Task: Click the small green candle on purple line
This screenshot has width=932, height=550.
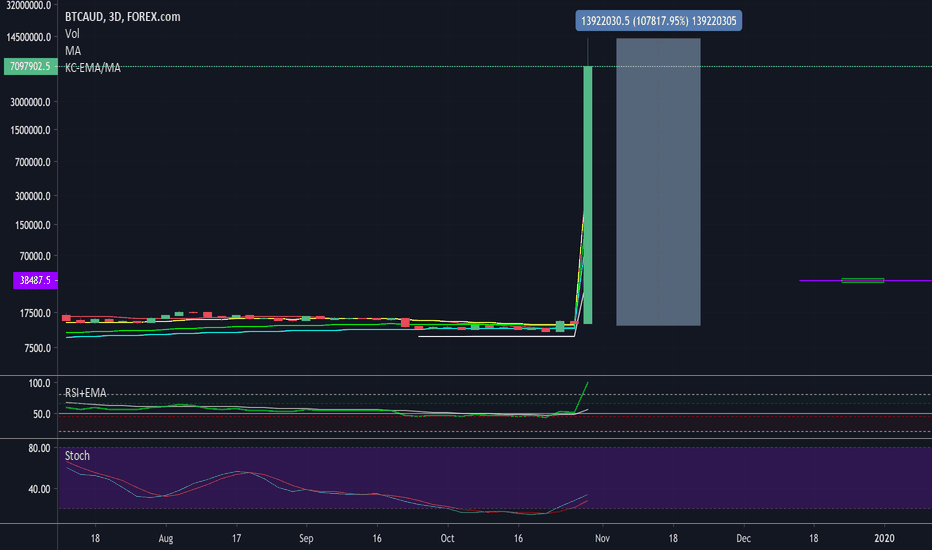Action: coord(862,280)
